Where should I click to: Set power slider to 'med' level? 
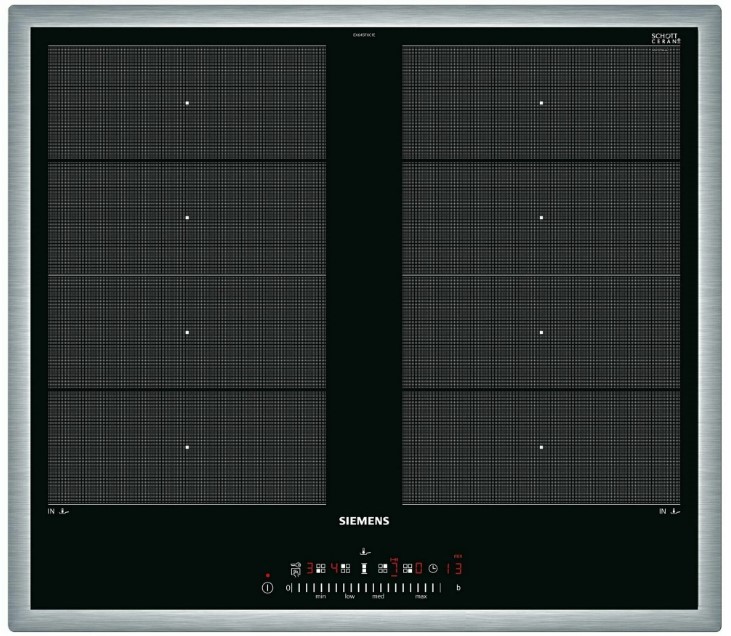click(x=378, y=589)
